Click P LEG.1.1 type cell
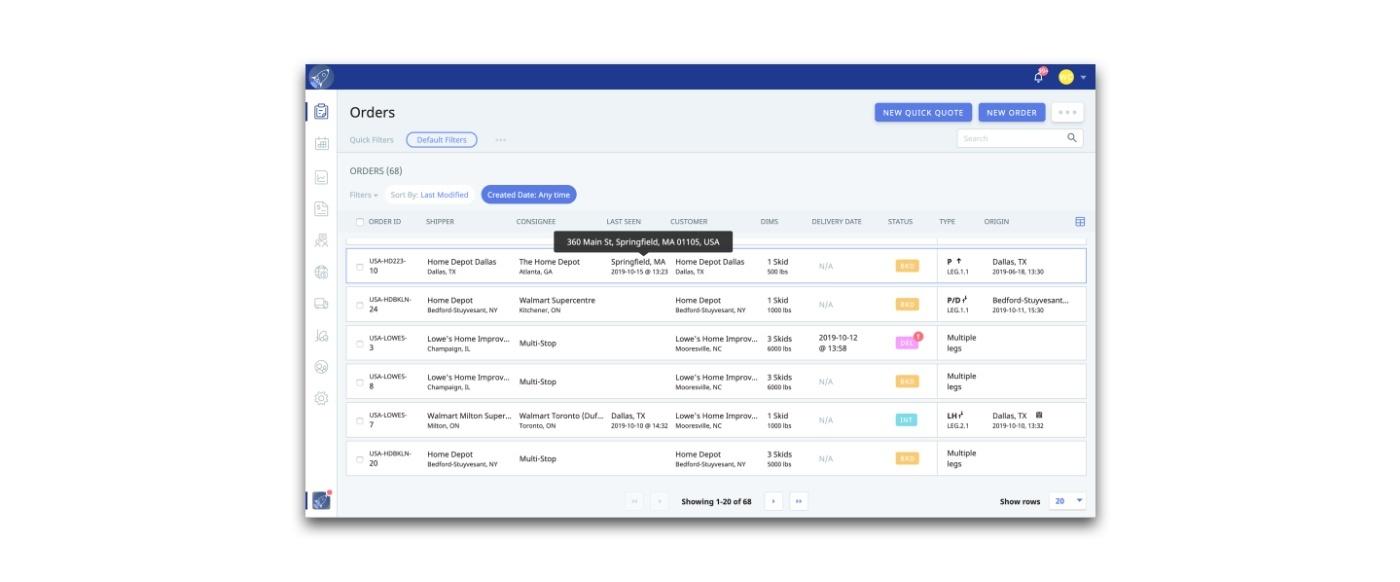This screenshot has height=582, width=1400. click(957, 266)
